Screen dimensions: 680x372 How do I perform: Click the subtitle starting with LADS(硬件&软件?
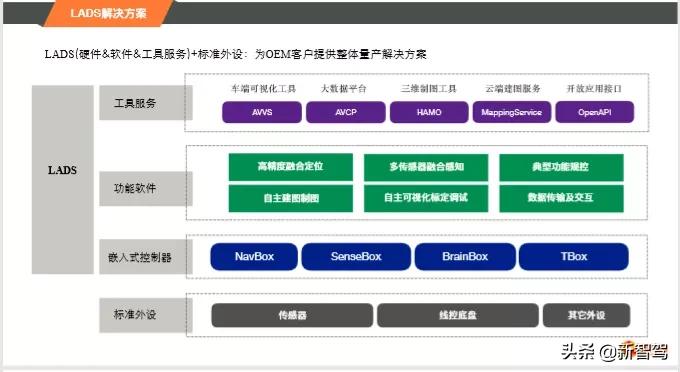pyautogui.click(x=235, y=54)
